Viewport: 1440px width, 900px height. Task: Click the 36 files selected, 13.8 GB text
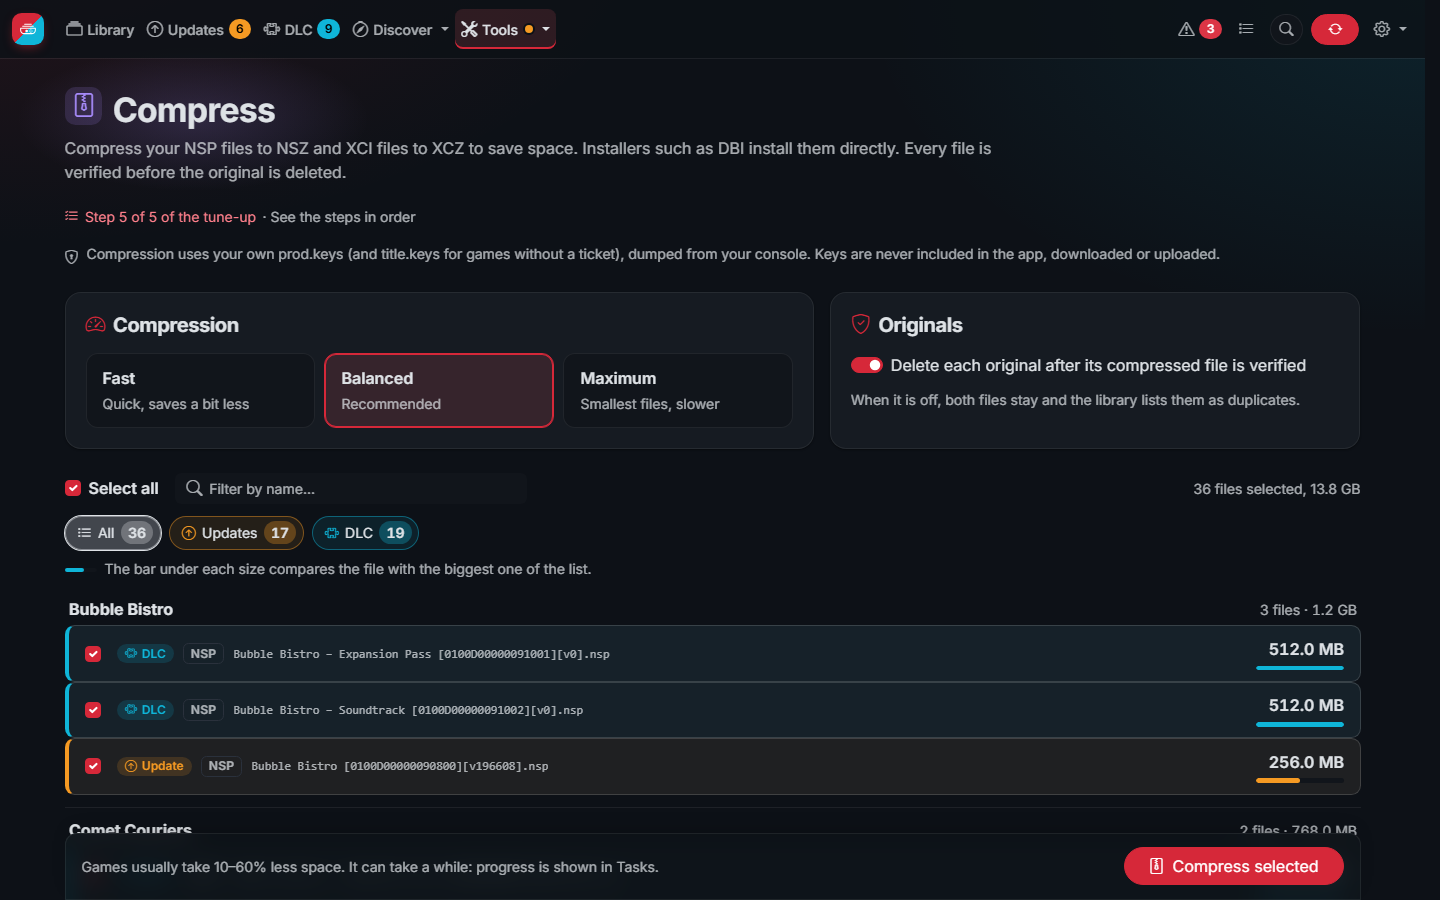(x=1276, y=489)
